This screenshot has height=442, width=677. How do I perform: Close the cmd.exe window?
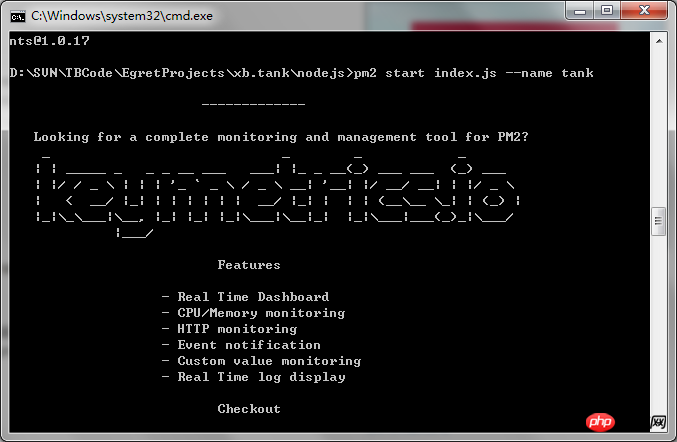click(644, 11)
